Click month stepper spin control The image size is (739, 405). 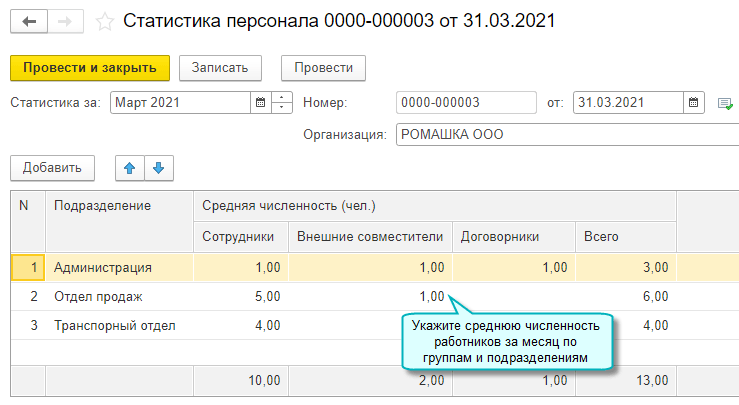click(282, 102)
